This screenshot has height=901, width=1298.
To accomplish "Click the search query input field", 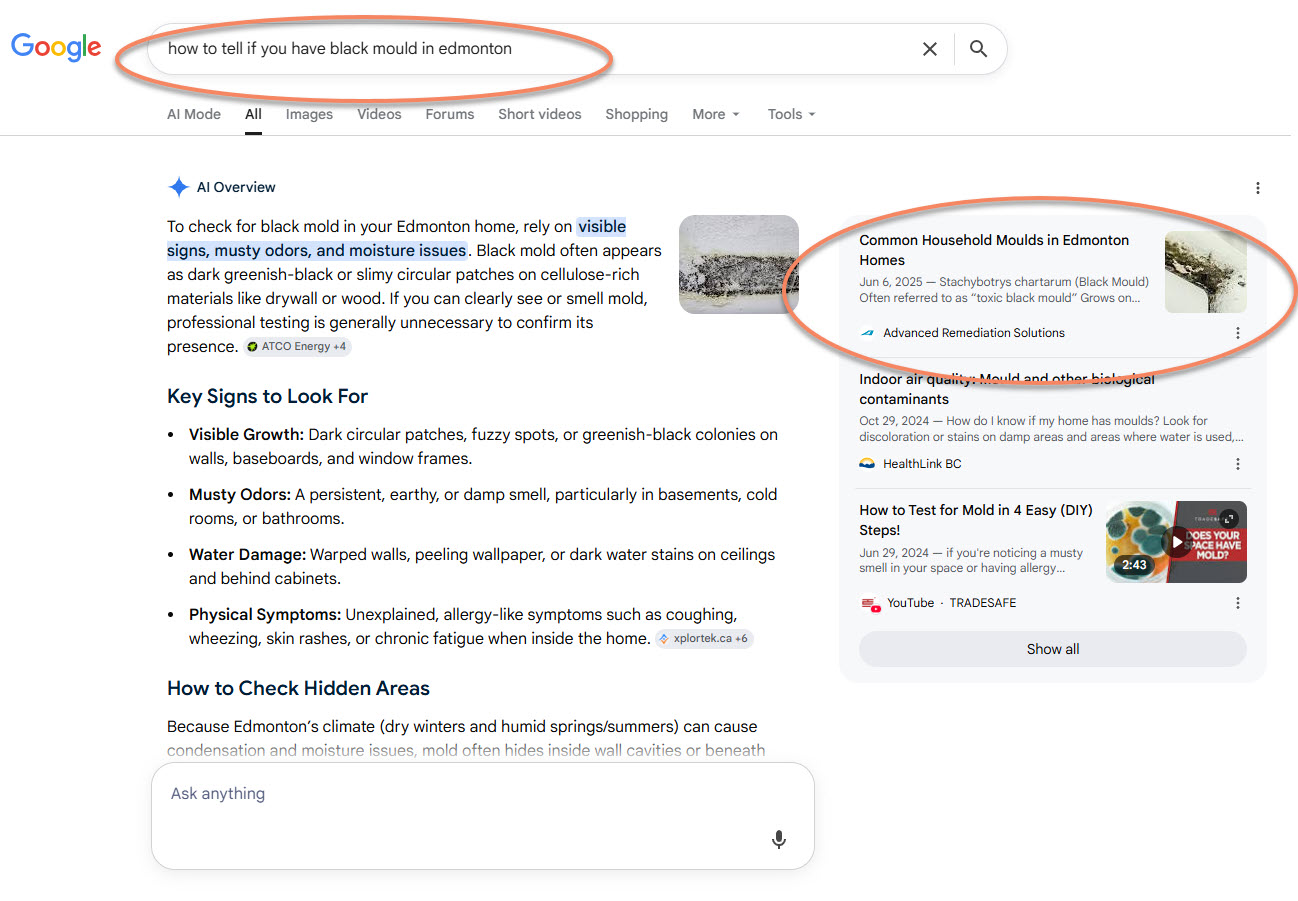I will [530, 49].
